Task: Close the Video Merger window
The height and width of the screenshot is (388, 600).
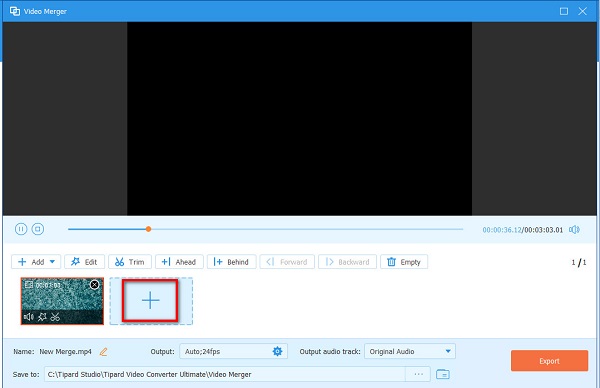Action: [582, 11]
